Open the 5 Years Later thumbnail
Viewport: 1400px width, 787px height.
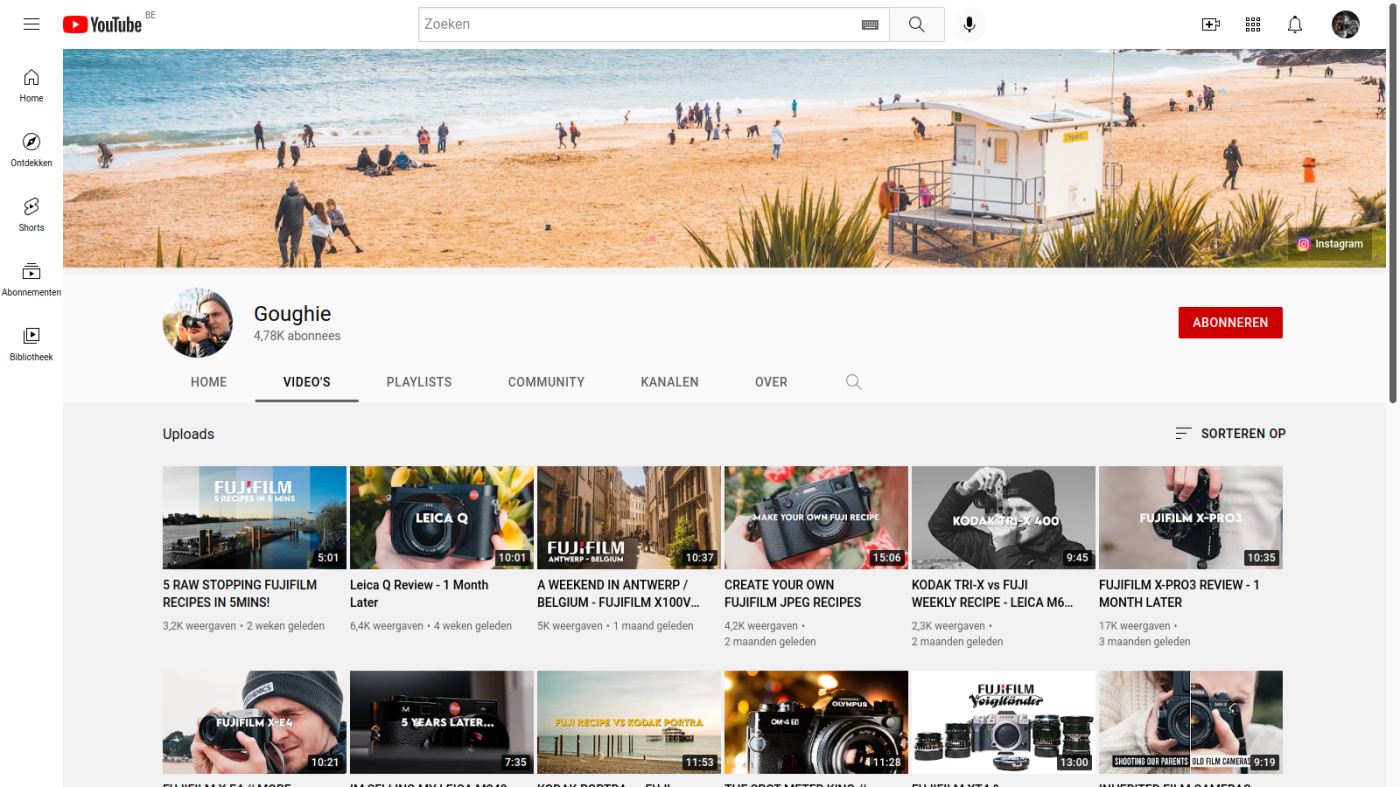click(441, 722)
